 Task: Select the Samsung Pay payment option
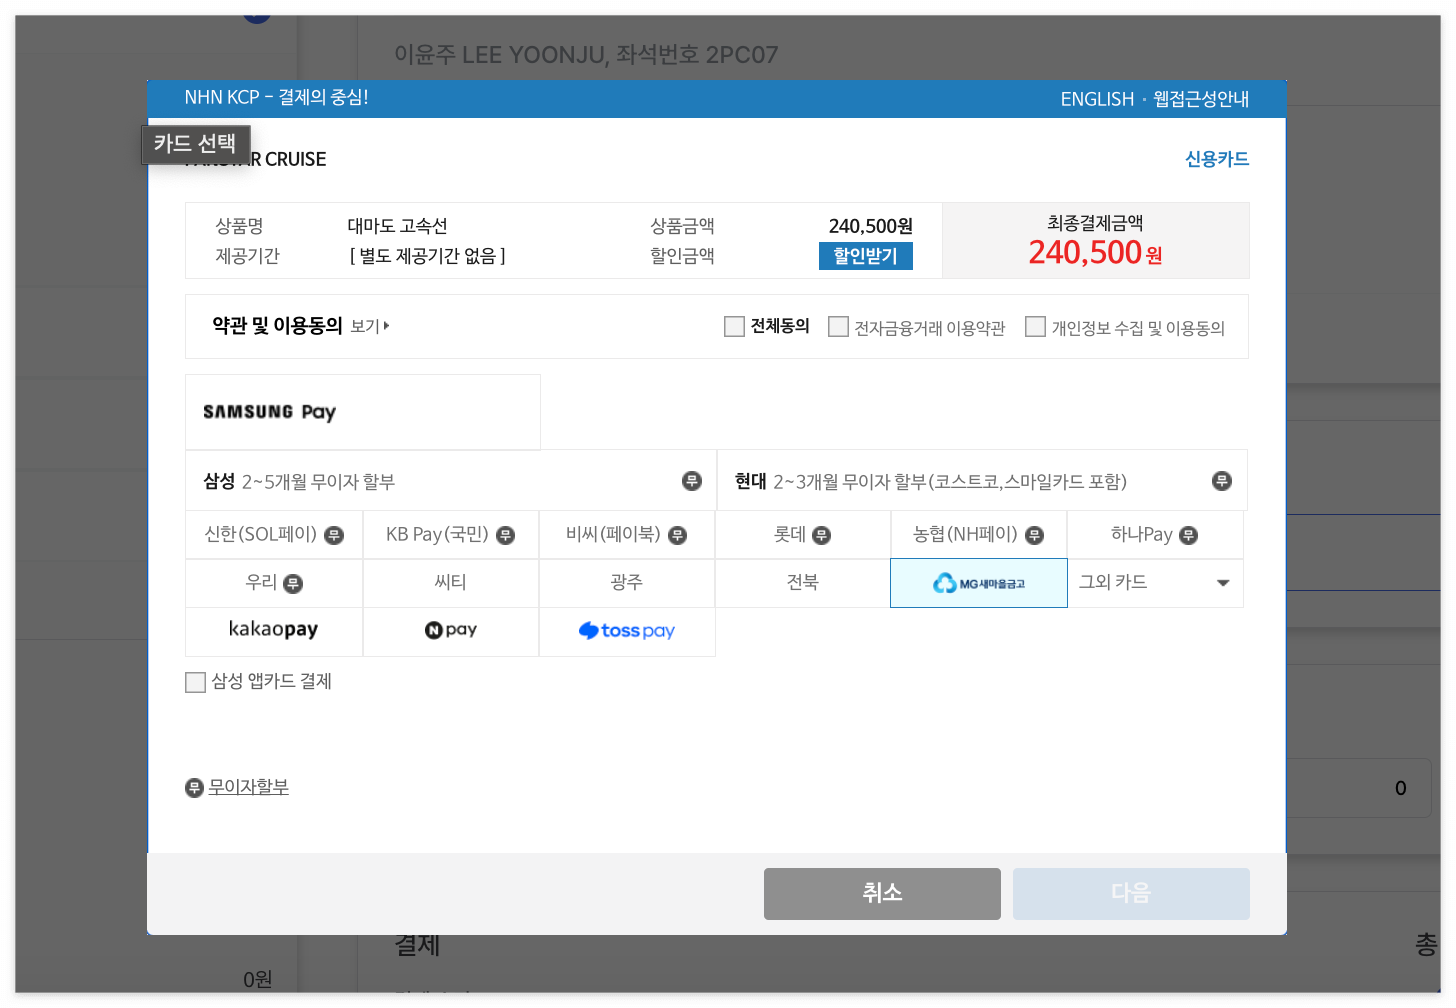pyautogui.click(x=270, y=411)
